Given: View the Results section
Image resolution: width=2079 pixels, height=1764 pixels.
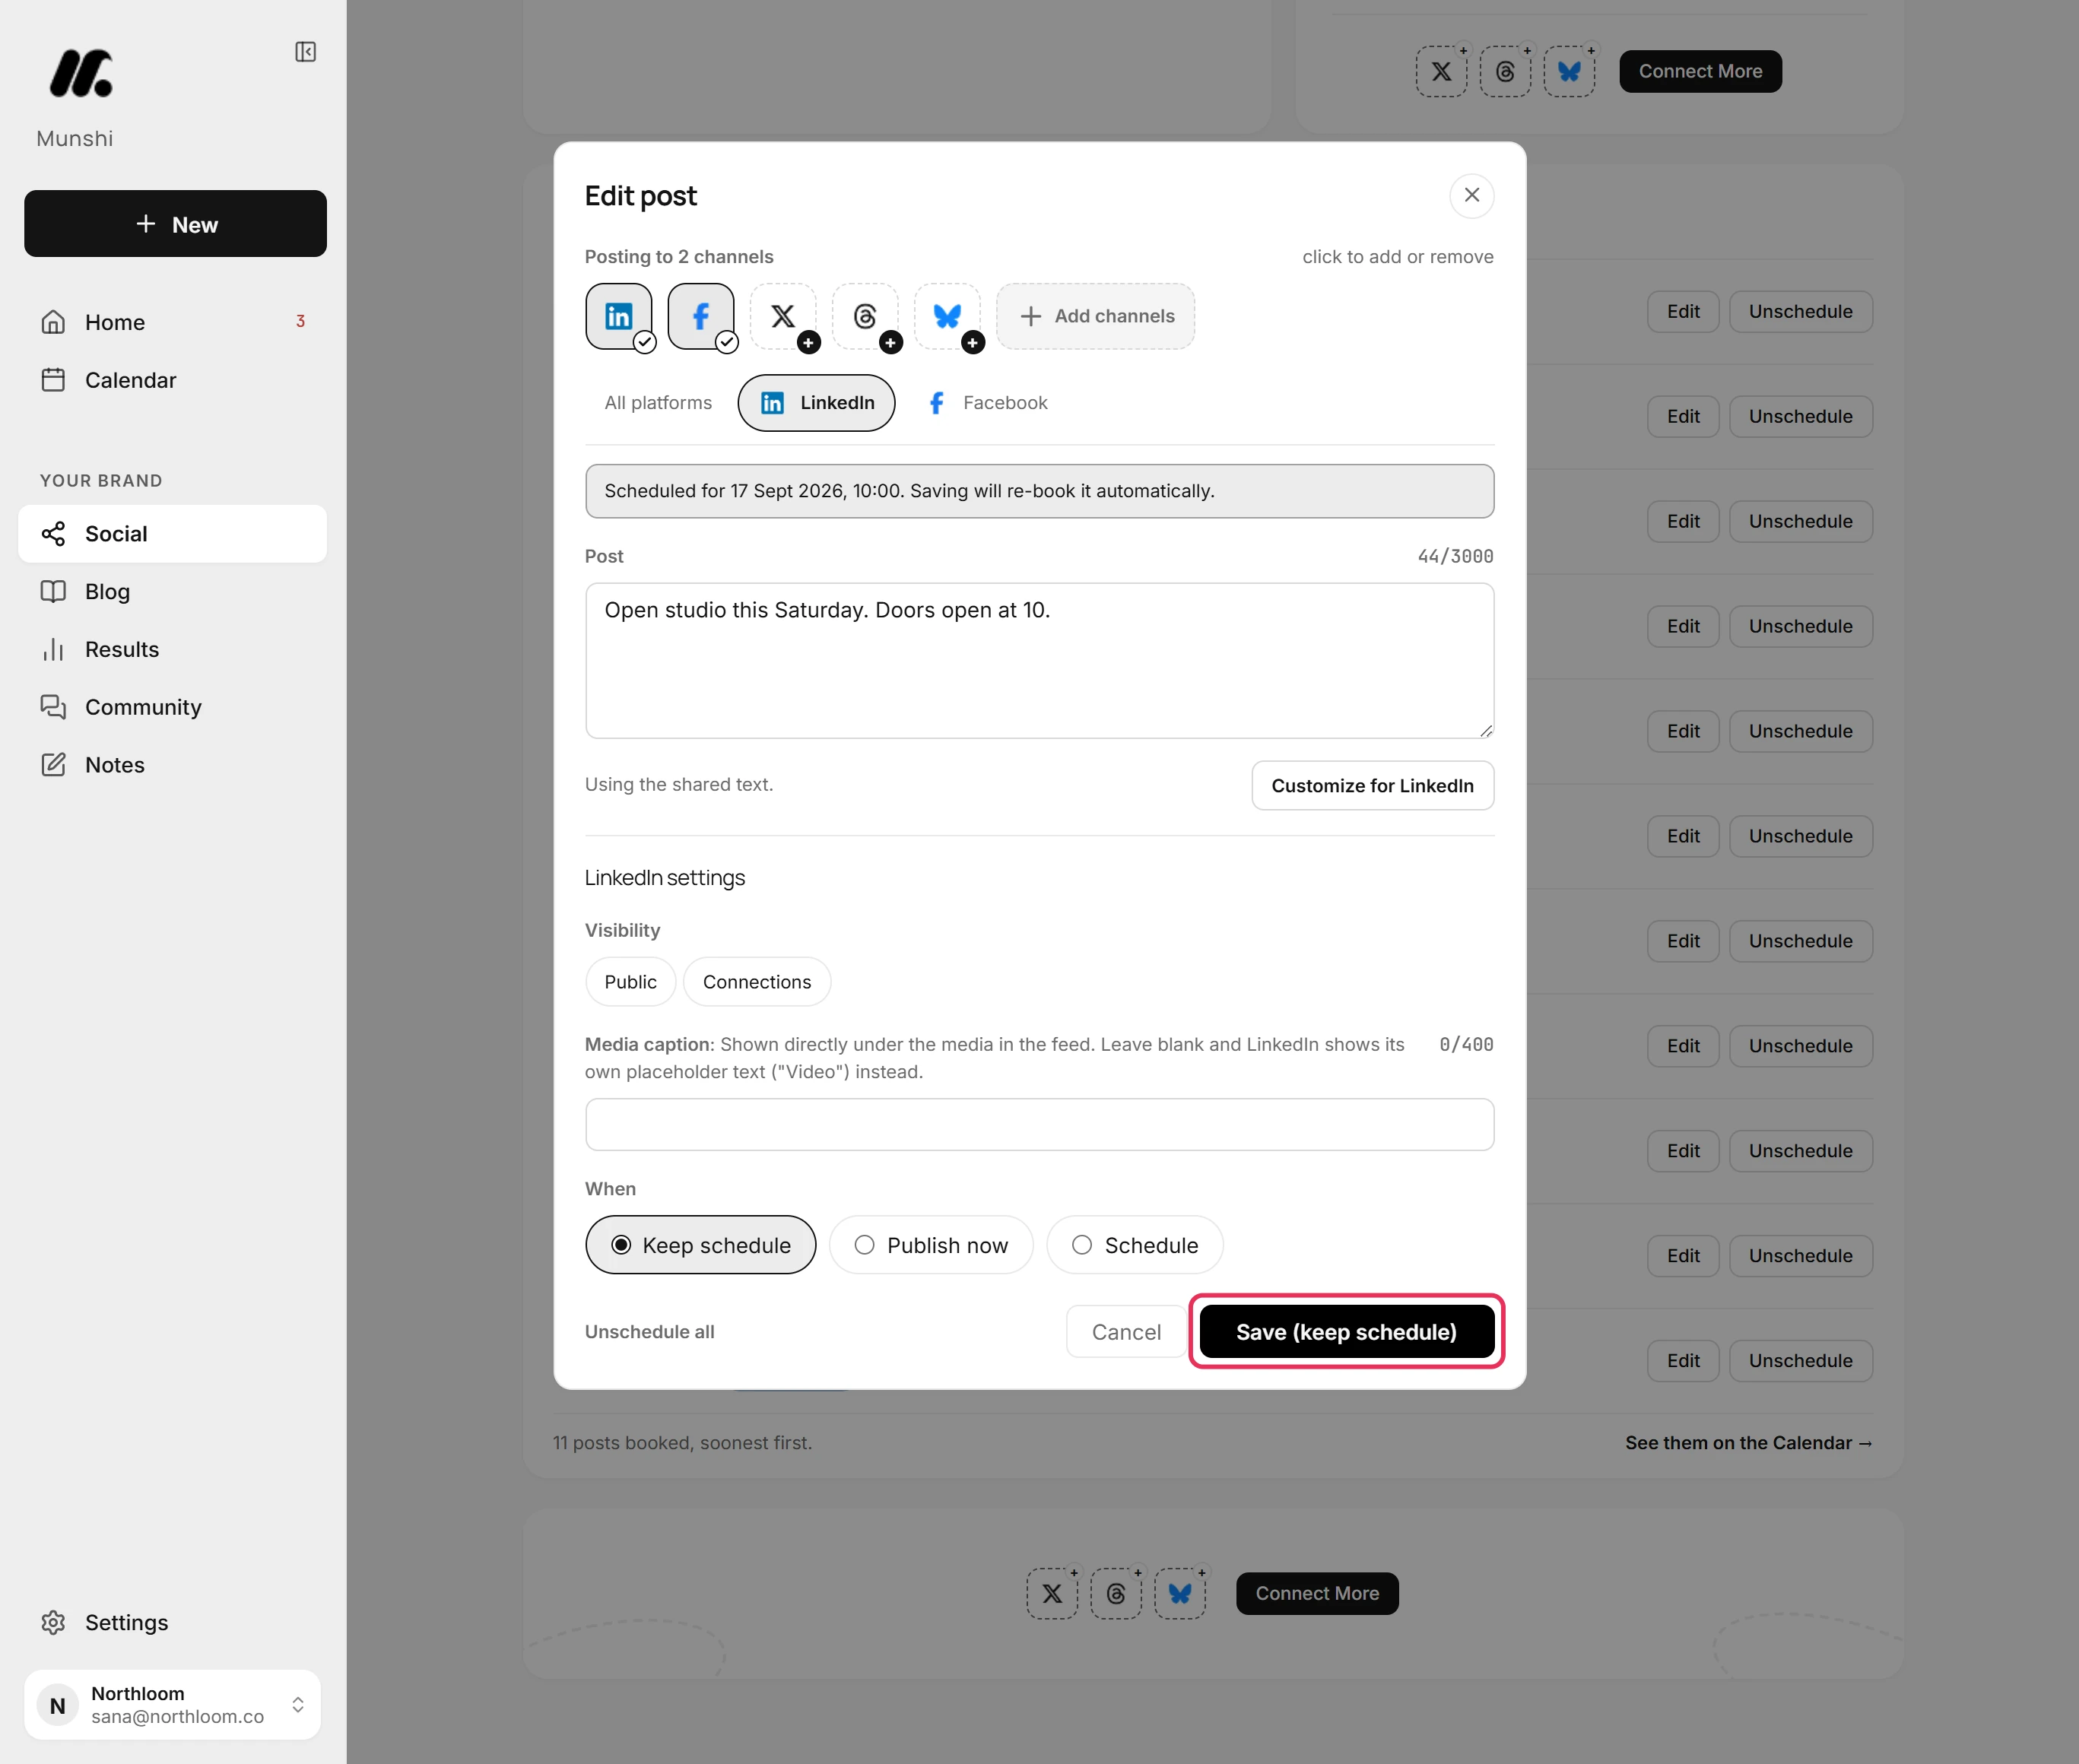Looking at the screenshot, I should (172, 649).
